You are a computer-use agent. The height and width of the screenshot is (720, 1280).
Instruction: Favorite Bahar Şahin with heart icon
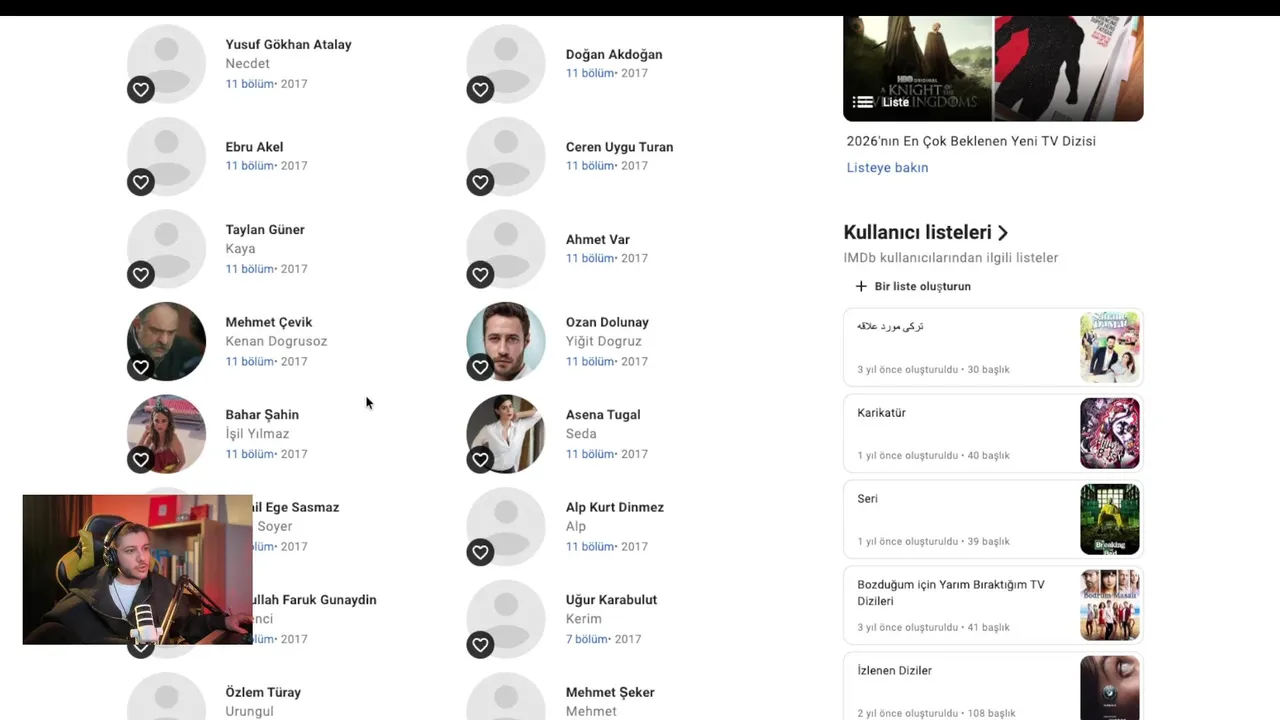coord(141,460)
